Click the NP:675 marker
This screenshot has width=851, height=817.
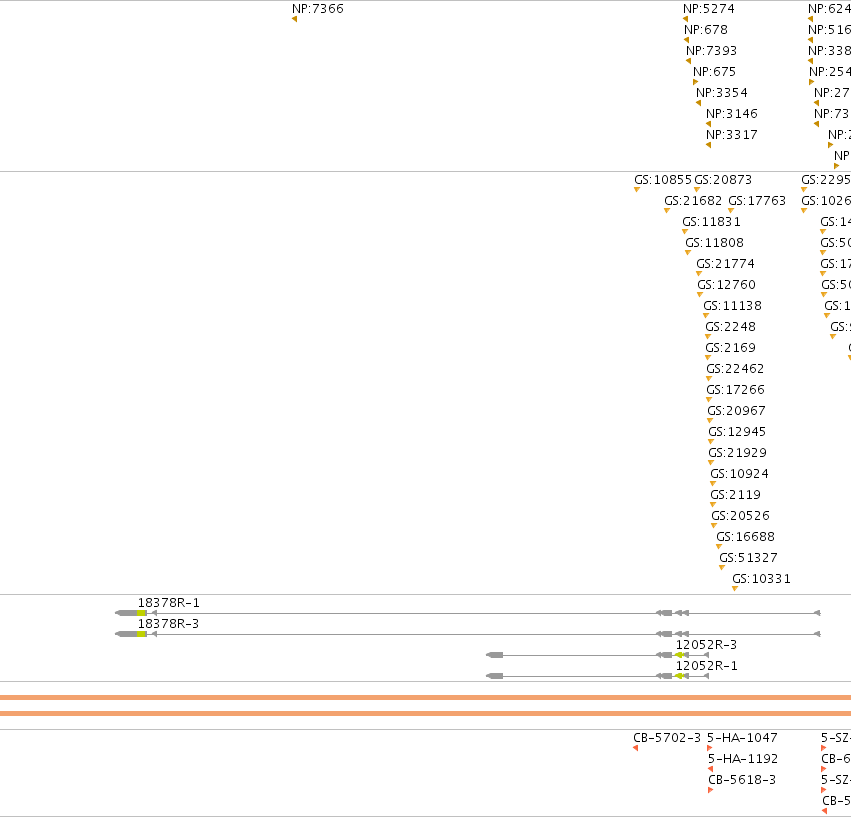point(695,82)
